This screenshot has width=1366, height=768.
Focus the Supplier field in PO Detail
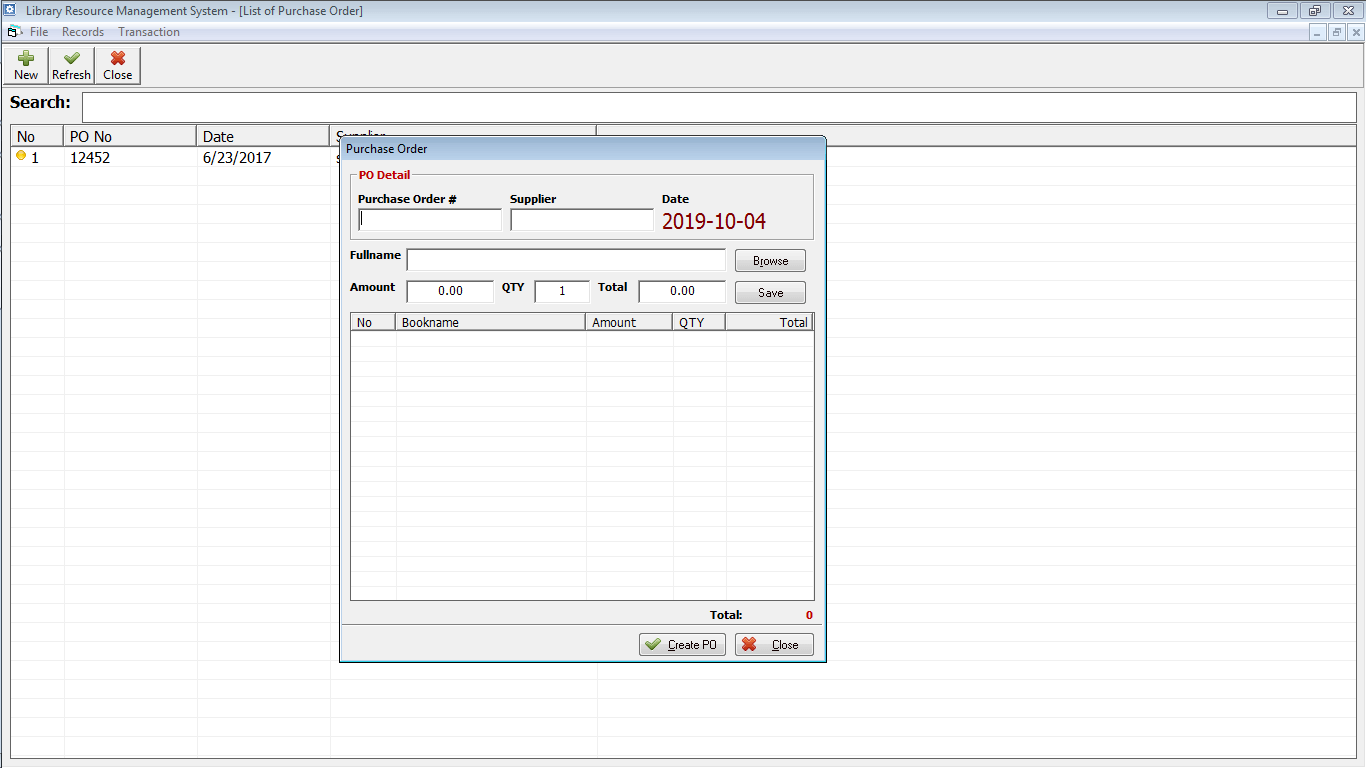coord(582,220)
